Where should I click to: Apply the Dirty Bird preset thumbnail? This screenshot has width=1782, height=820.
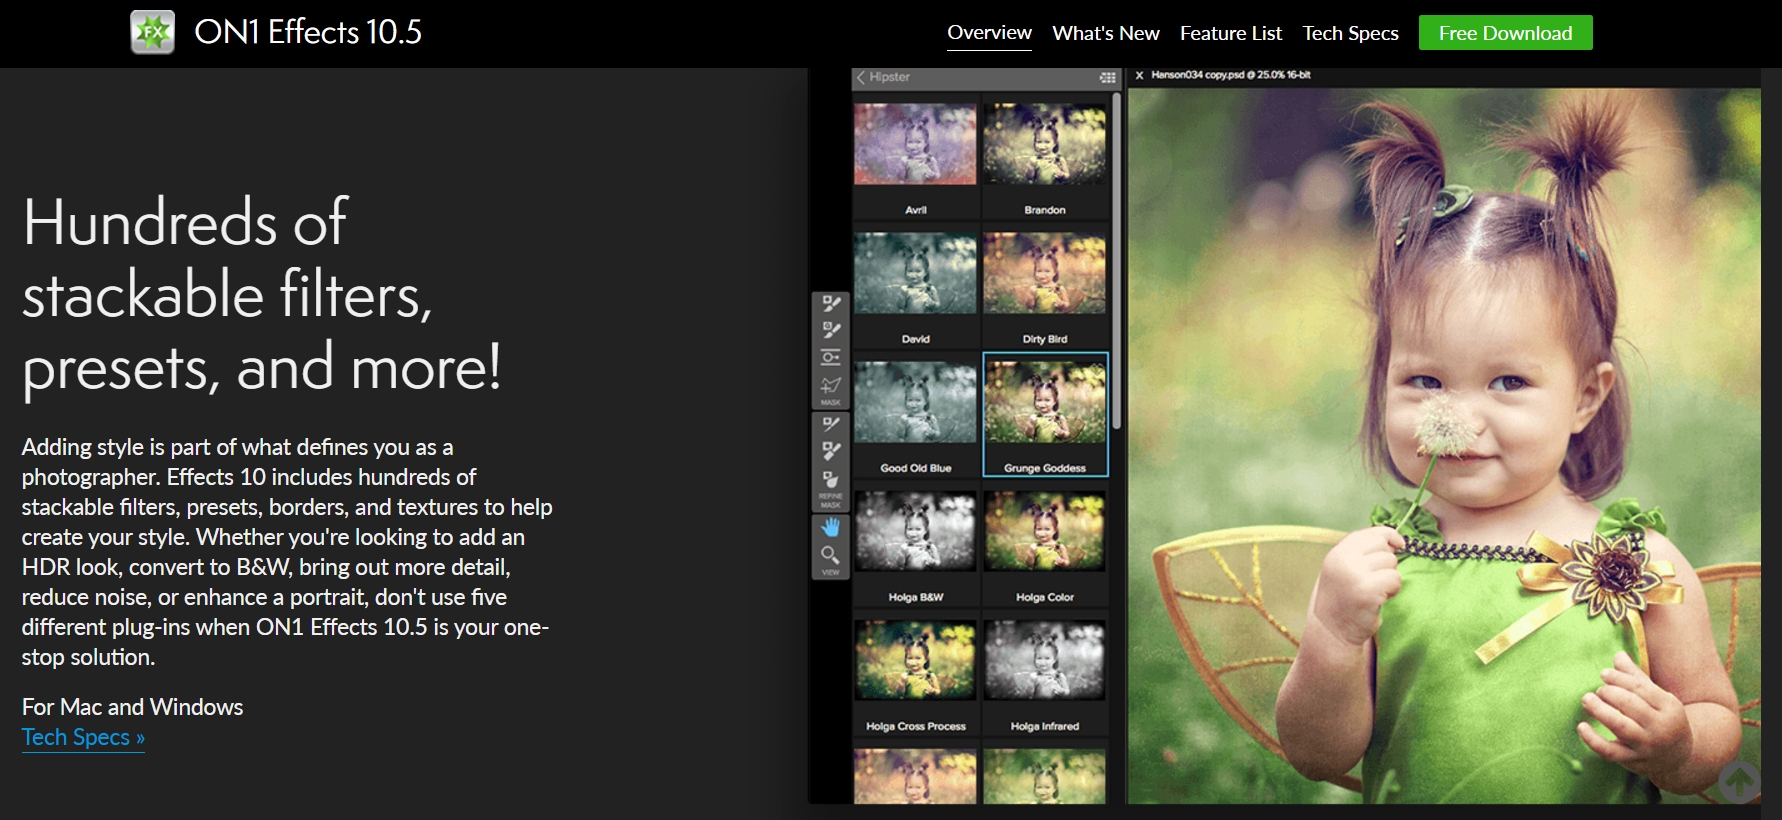[x=1045, y=273]
